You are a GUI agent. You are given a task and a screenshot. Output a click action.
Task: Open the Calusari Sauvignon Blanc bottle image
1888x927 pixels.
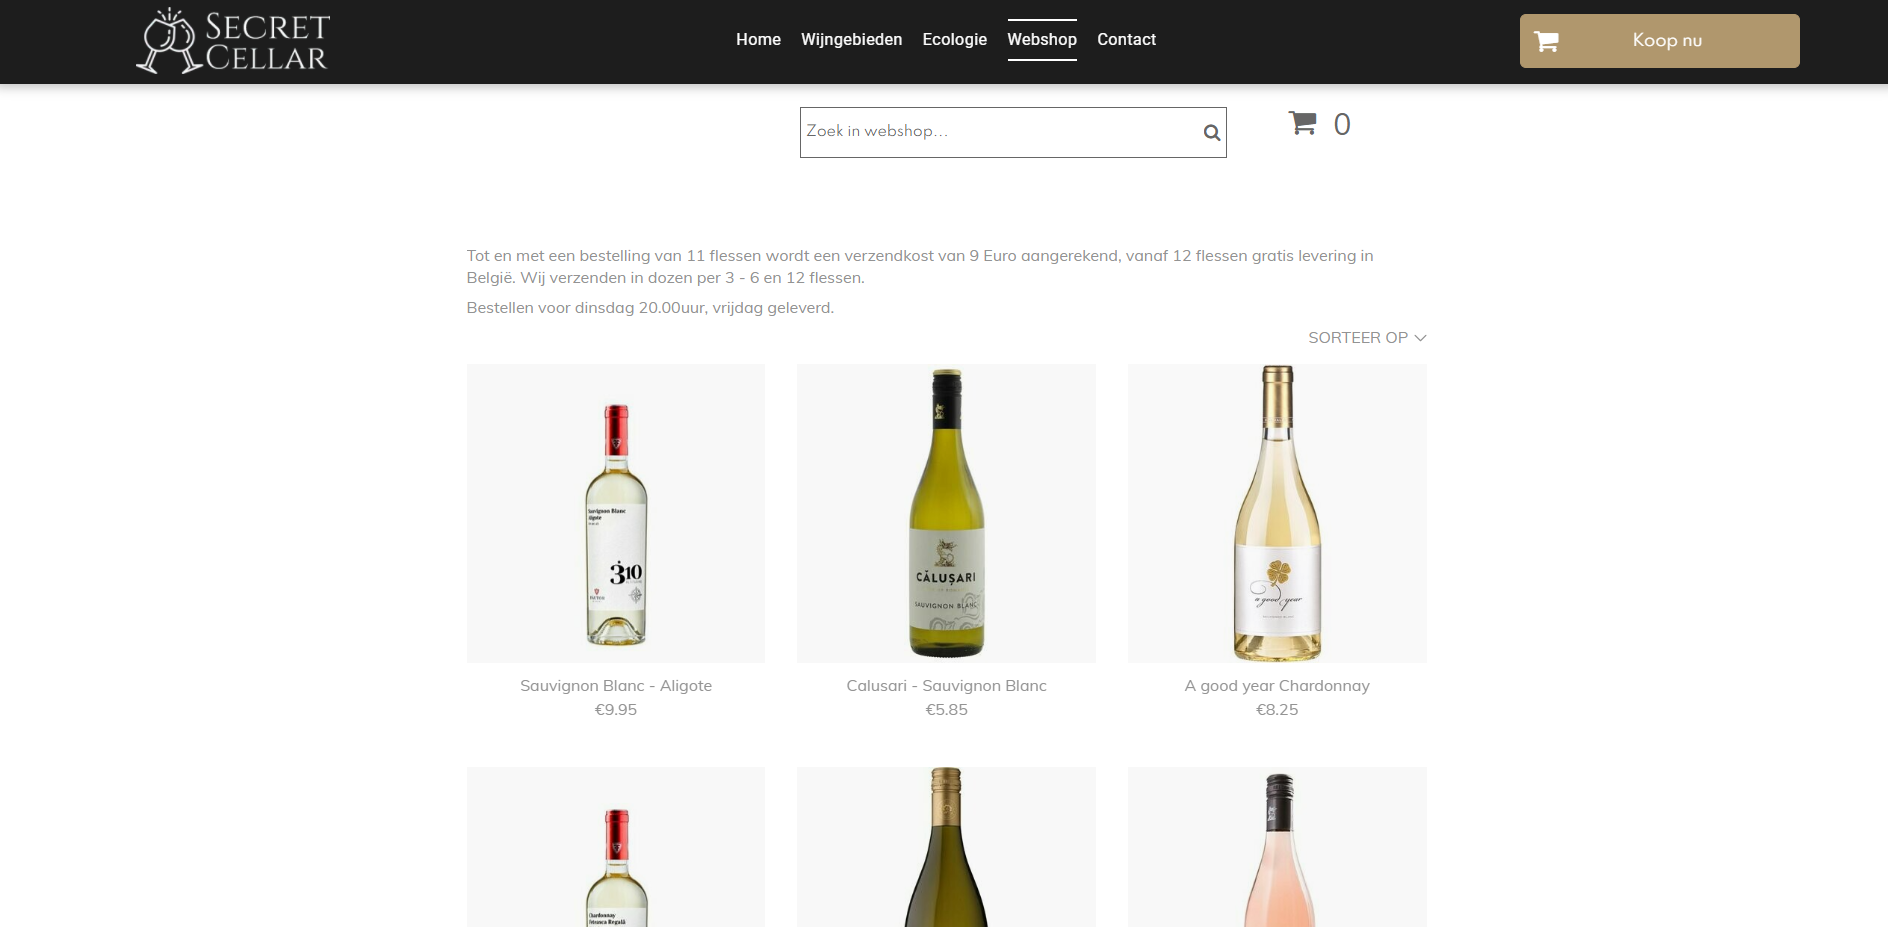click(946, 513)
